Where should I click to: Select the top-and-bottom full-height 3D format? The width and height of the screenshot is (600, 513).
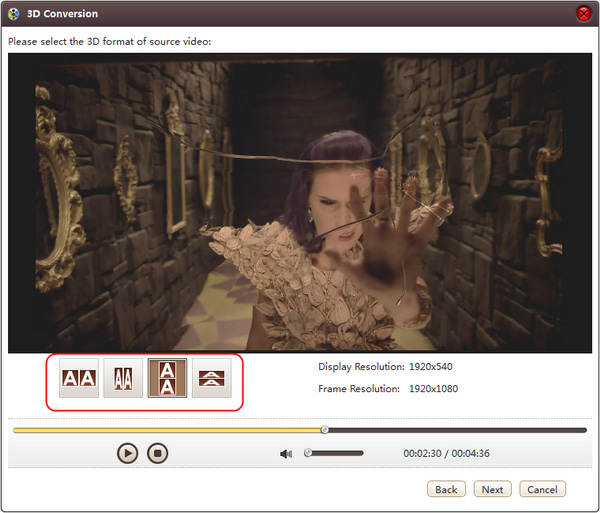(167, 378)
